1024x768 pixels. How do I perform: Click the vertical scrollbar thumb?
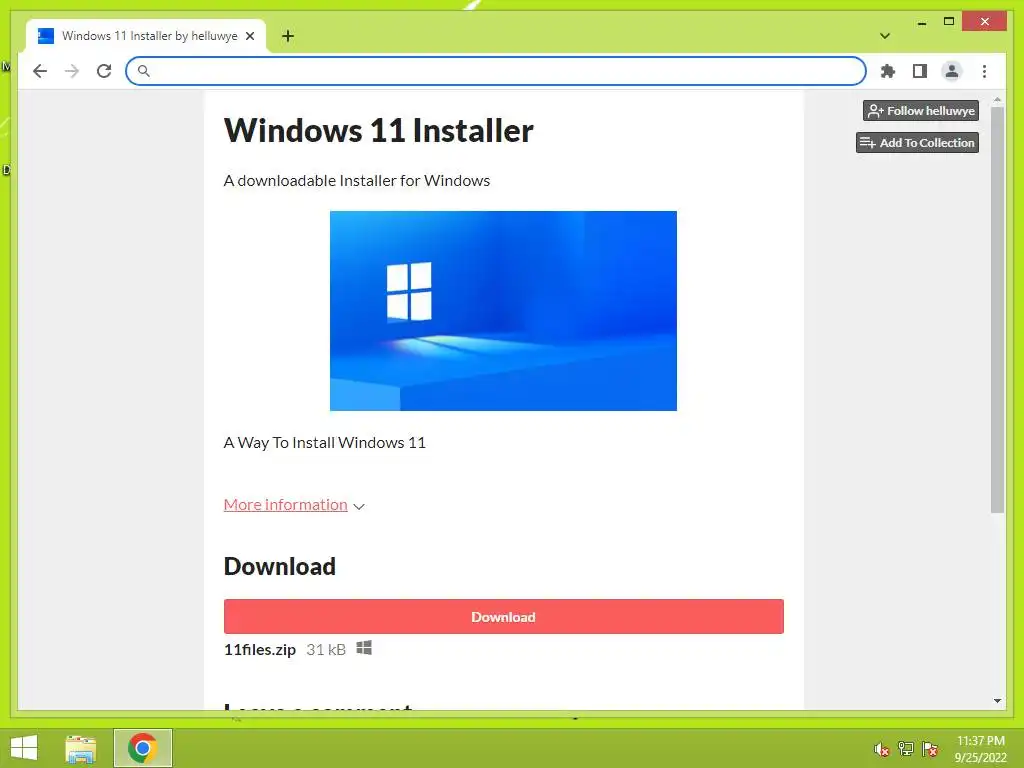click(997, 310)
